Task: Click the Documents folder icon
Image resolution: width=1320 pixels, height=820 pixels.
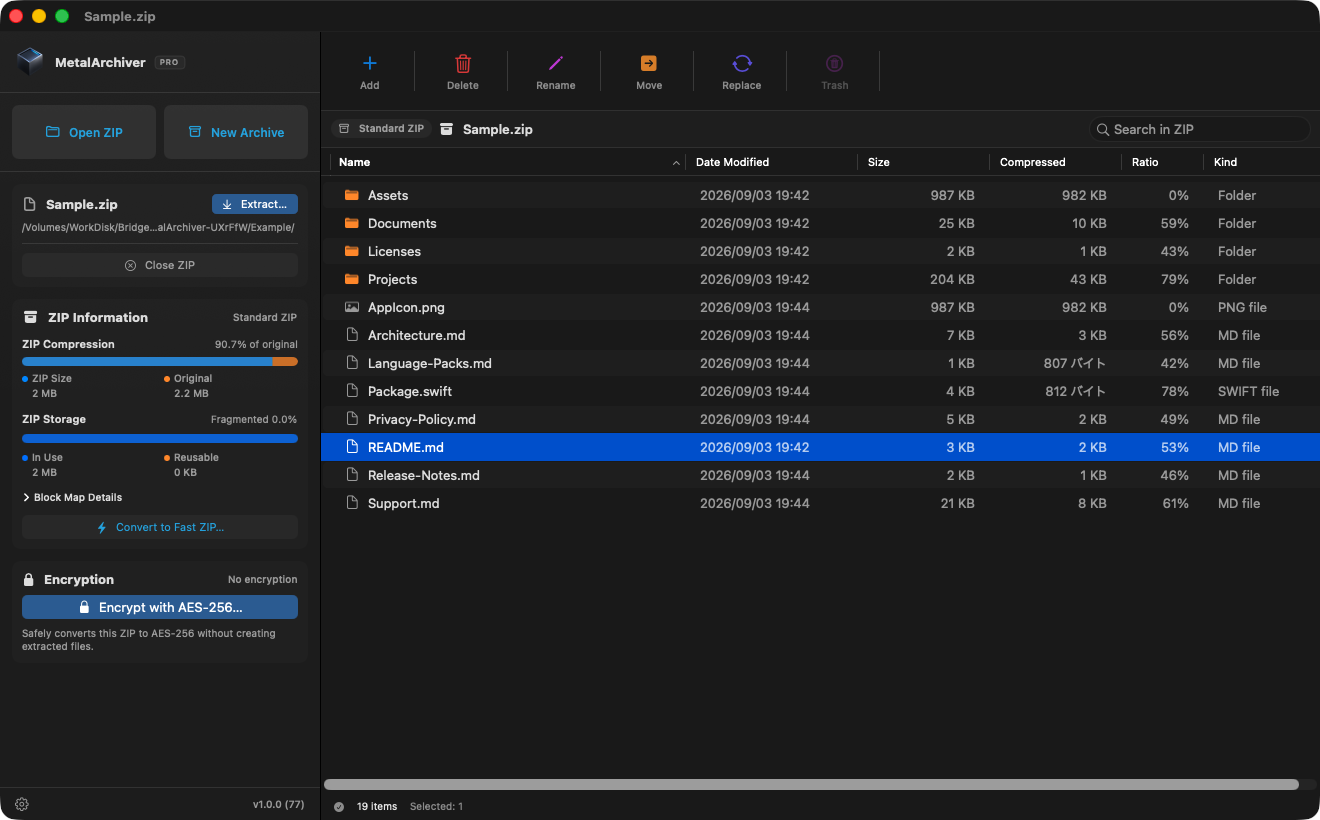Action: (x=351, y=223)
